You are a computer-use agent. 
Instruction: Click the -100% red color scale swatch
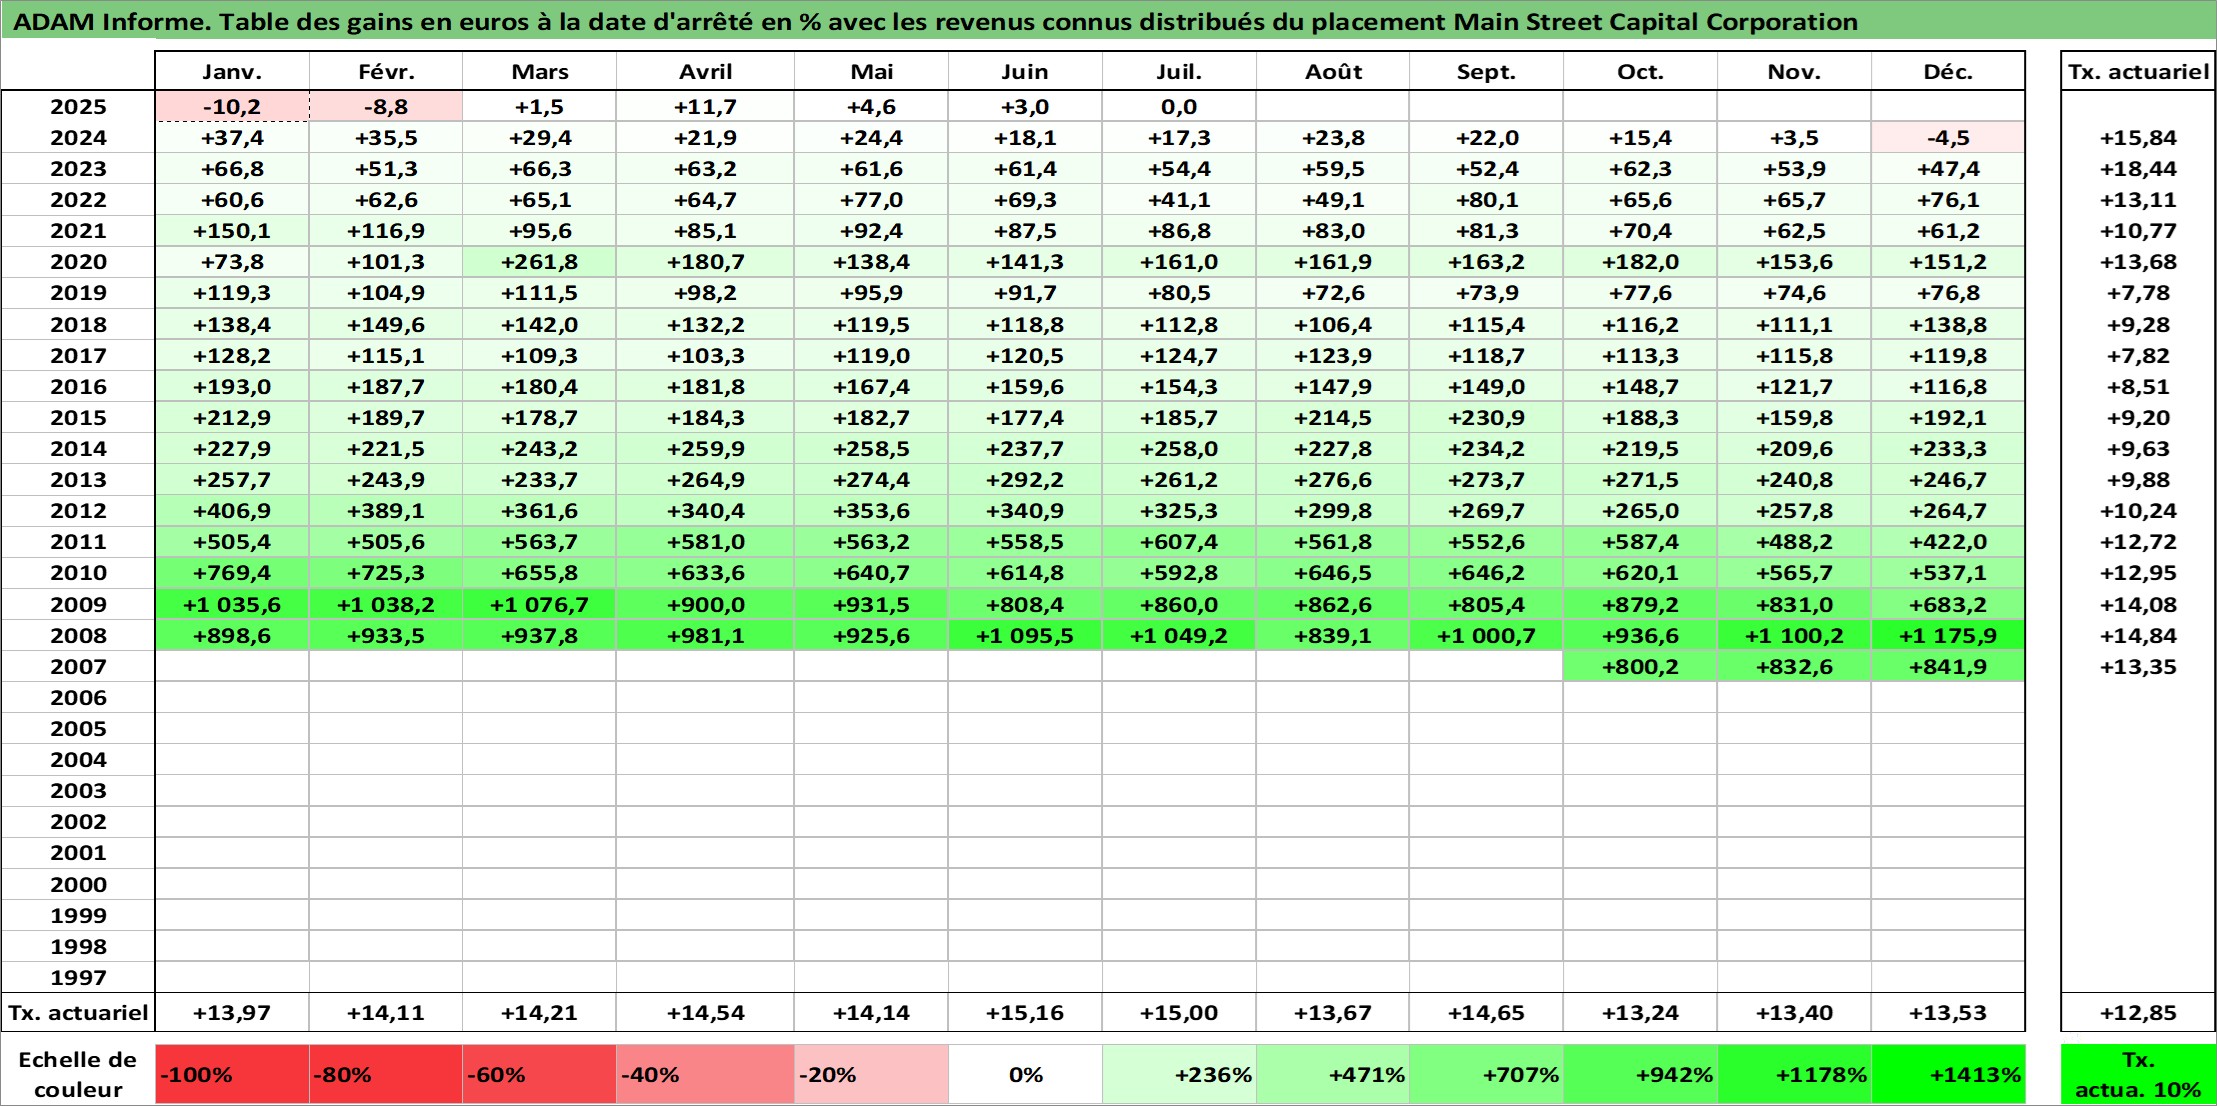[232, 1075]
